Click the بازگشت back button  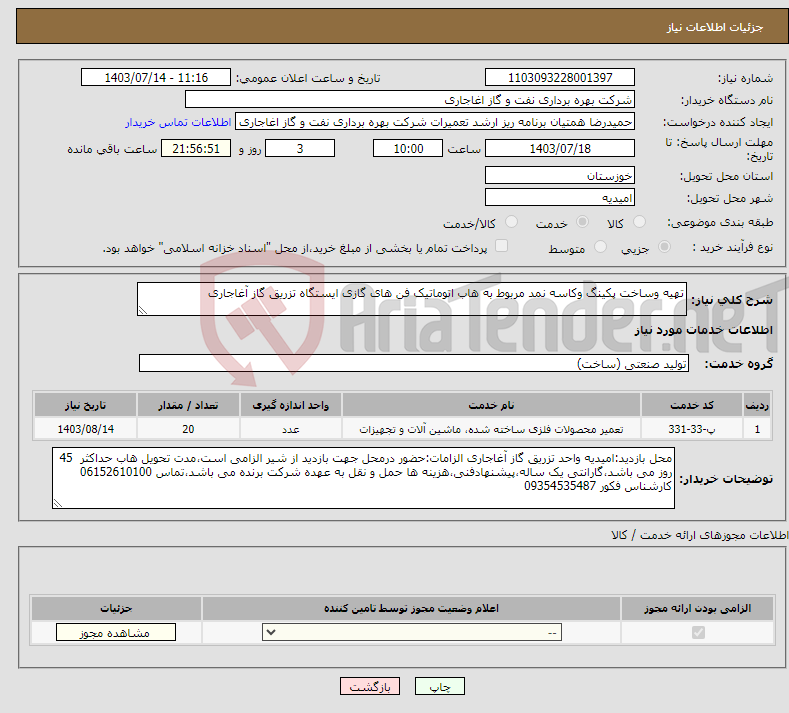pyautogui.click(x=370, y=686)
